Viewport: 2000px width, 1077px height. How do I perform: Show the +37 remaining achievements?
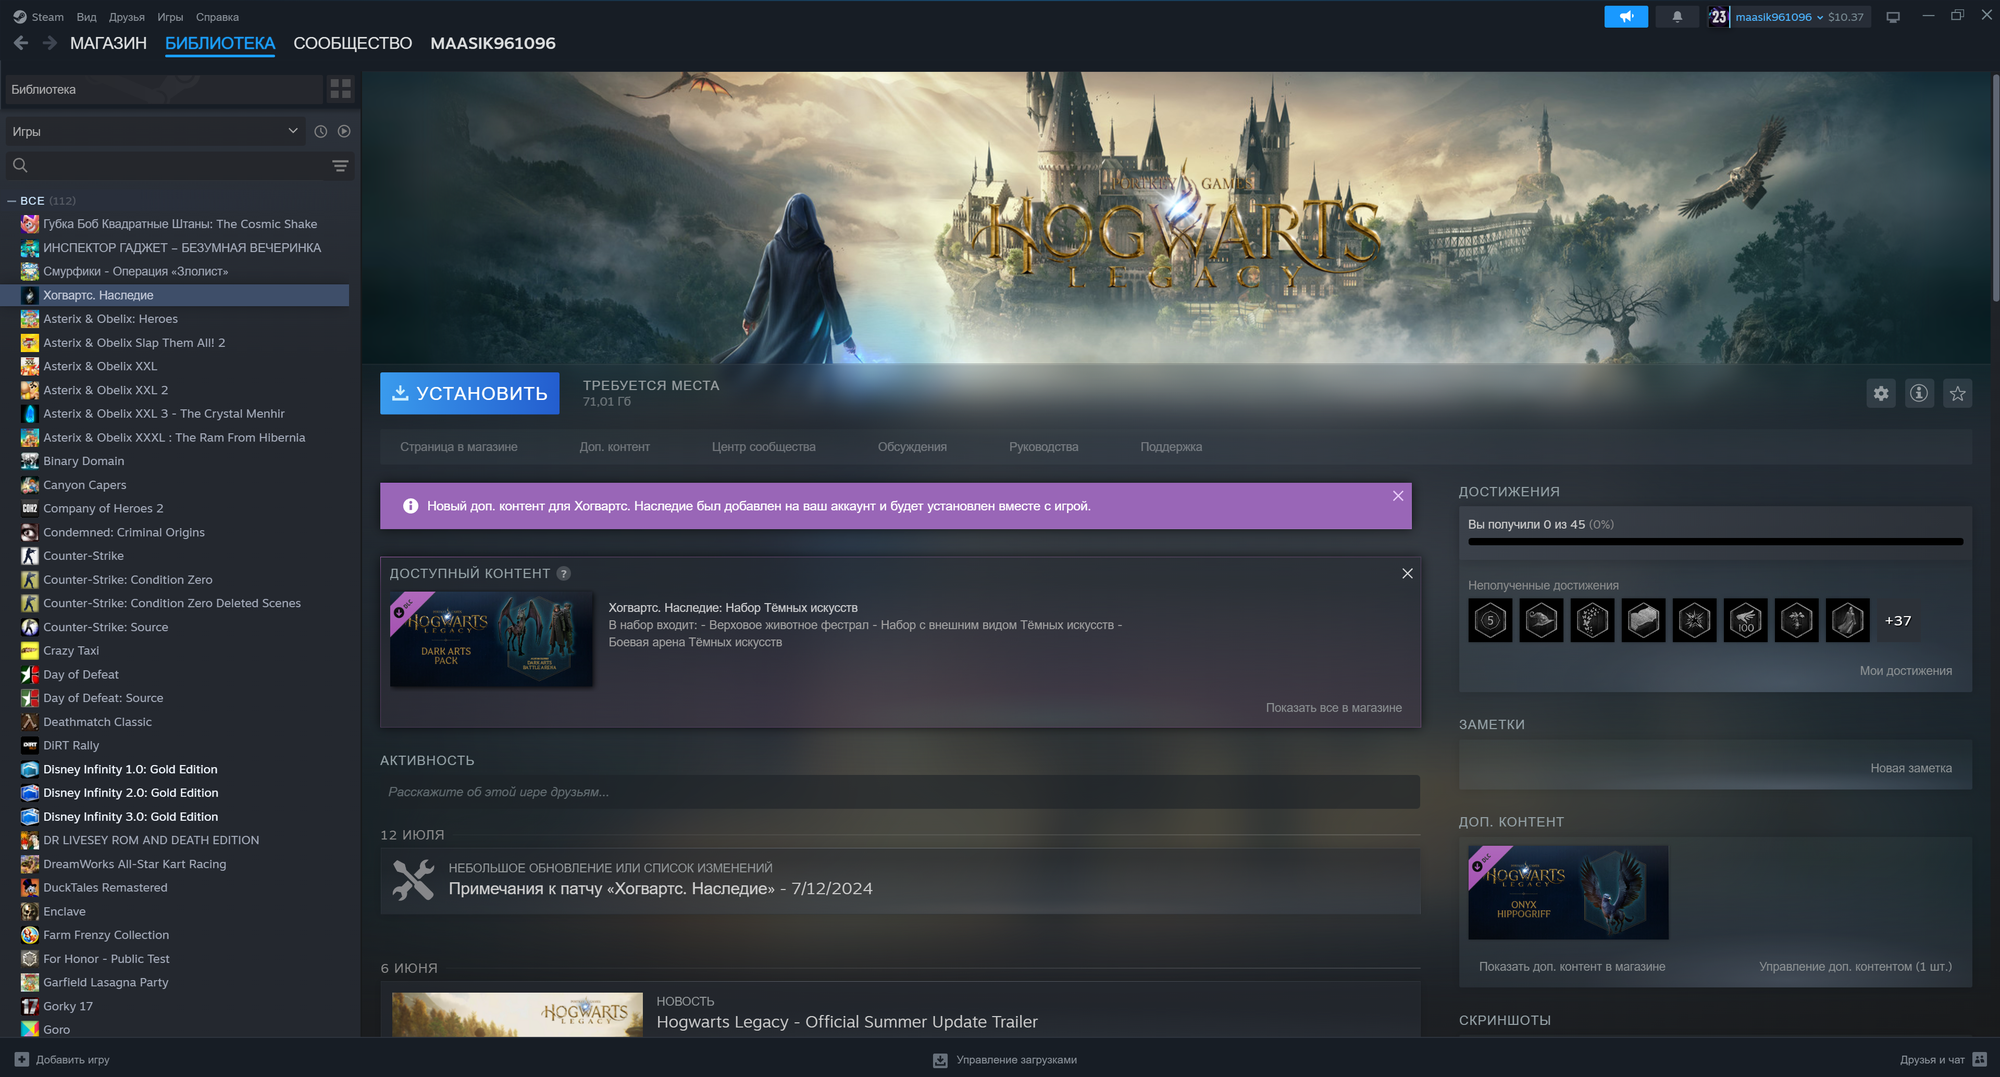1898,620
